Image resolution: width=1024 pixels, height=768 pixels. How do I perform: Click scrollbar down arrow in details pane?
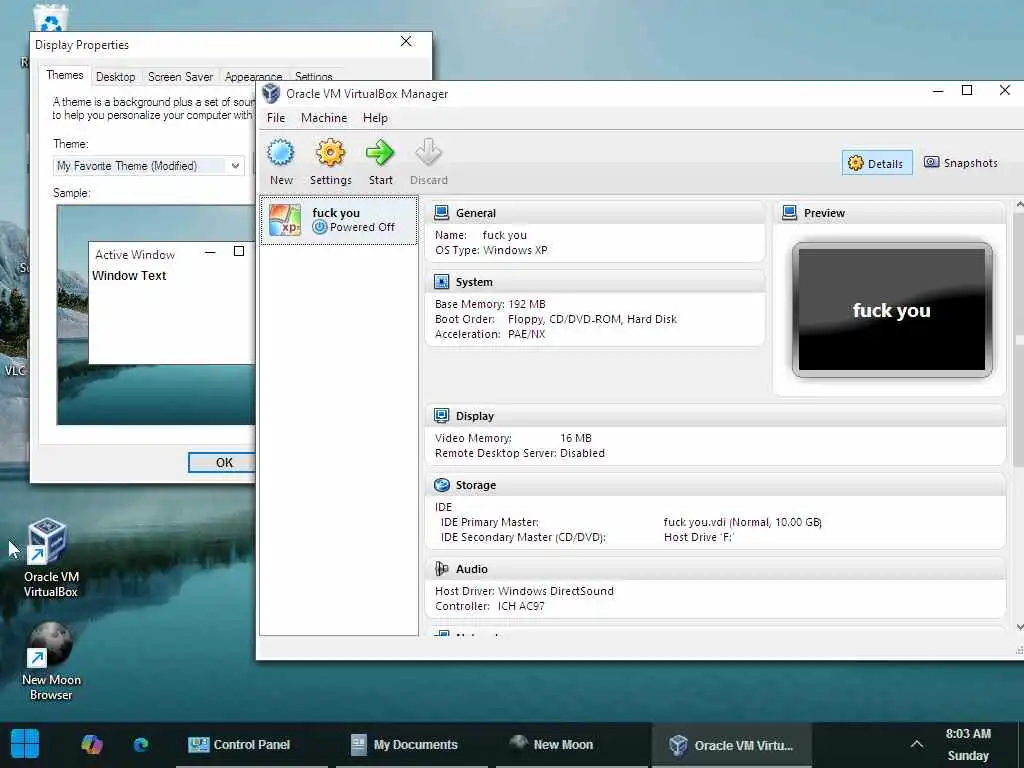point(1019,627)
